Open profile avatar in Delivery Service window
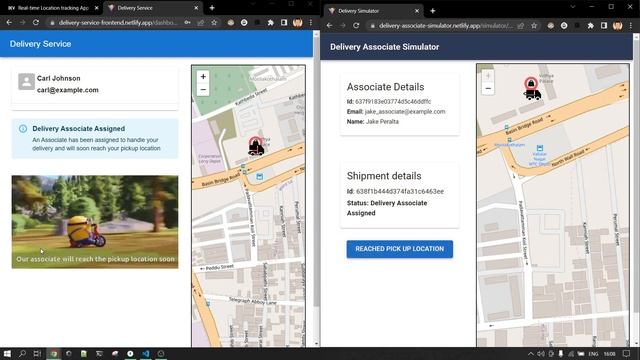 298,23
